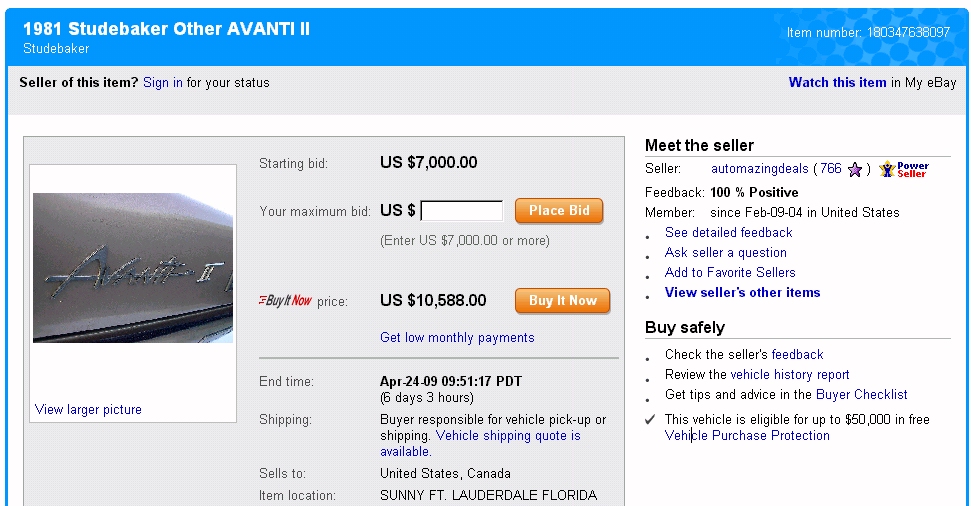Image resolution: width=971 pixels, height=506 pixels.
Task: Click the Buy It Now logo
Action: tap(286, 301)
